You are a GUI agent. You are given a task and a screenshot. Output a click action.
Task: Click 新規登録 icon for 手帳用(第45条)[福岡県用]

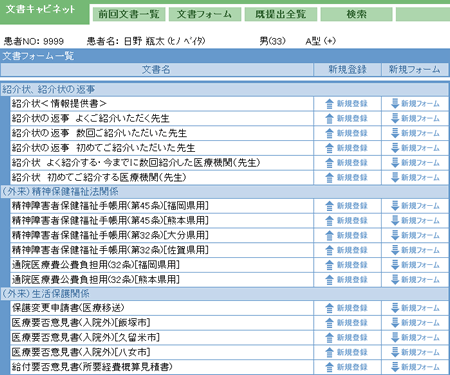(329, 206)
